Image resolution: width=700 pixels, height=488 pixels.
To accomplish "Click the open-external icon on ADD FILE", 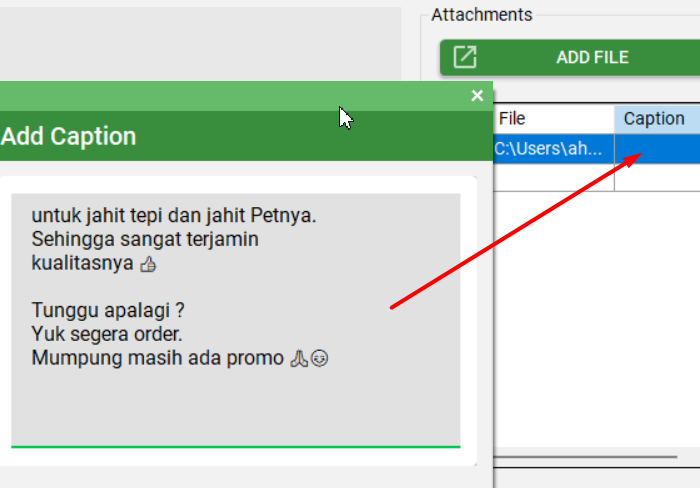I will pos(465,57).
